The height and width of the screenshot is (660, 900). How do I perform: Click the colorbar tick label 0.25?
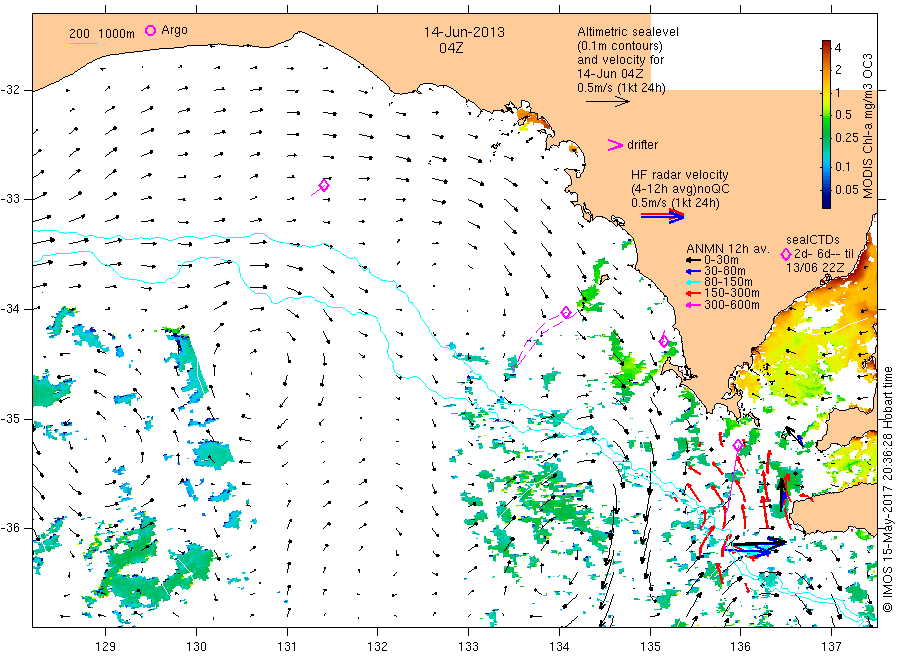click(847, 138)
